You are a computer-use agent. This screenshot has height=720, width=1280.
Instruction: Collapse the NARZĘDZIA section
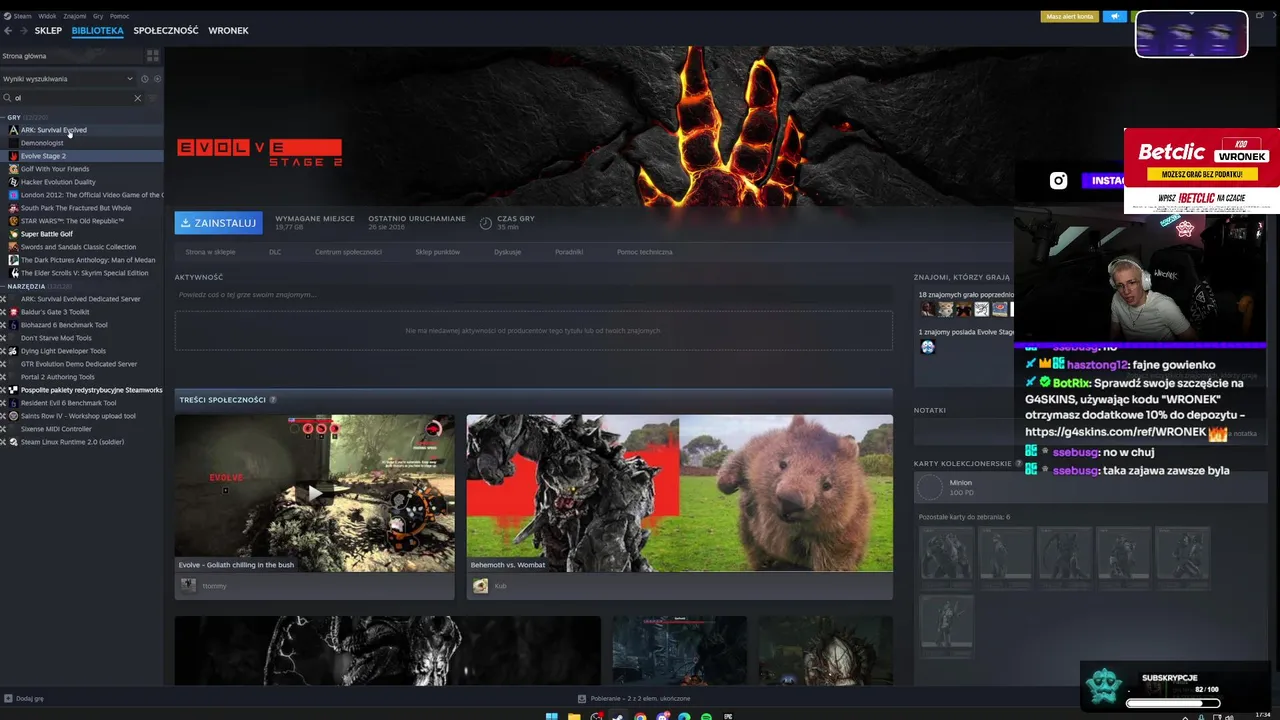(3, 286)
